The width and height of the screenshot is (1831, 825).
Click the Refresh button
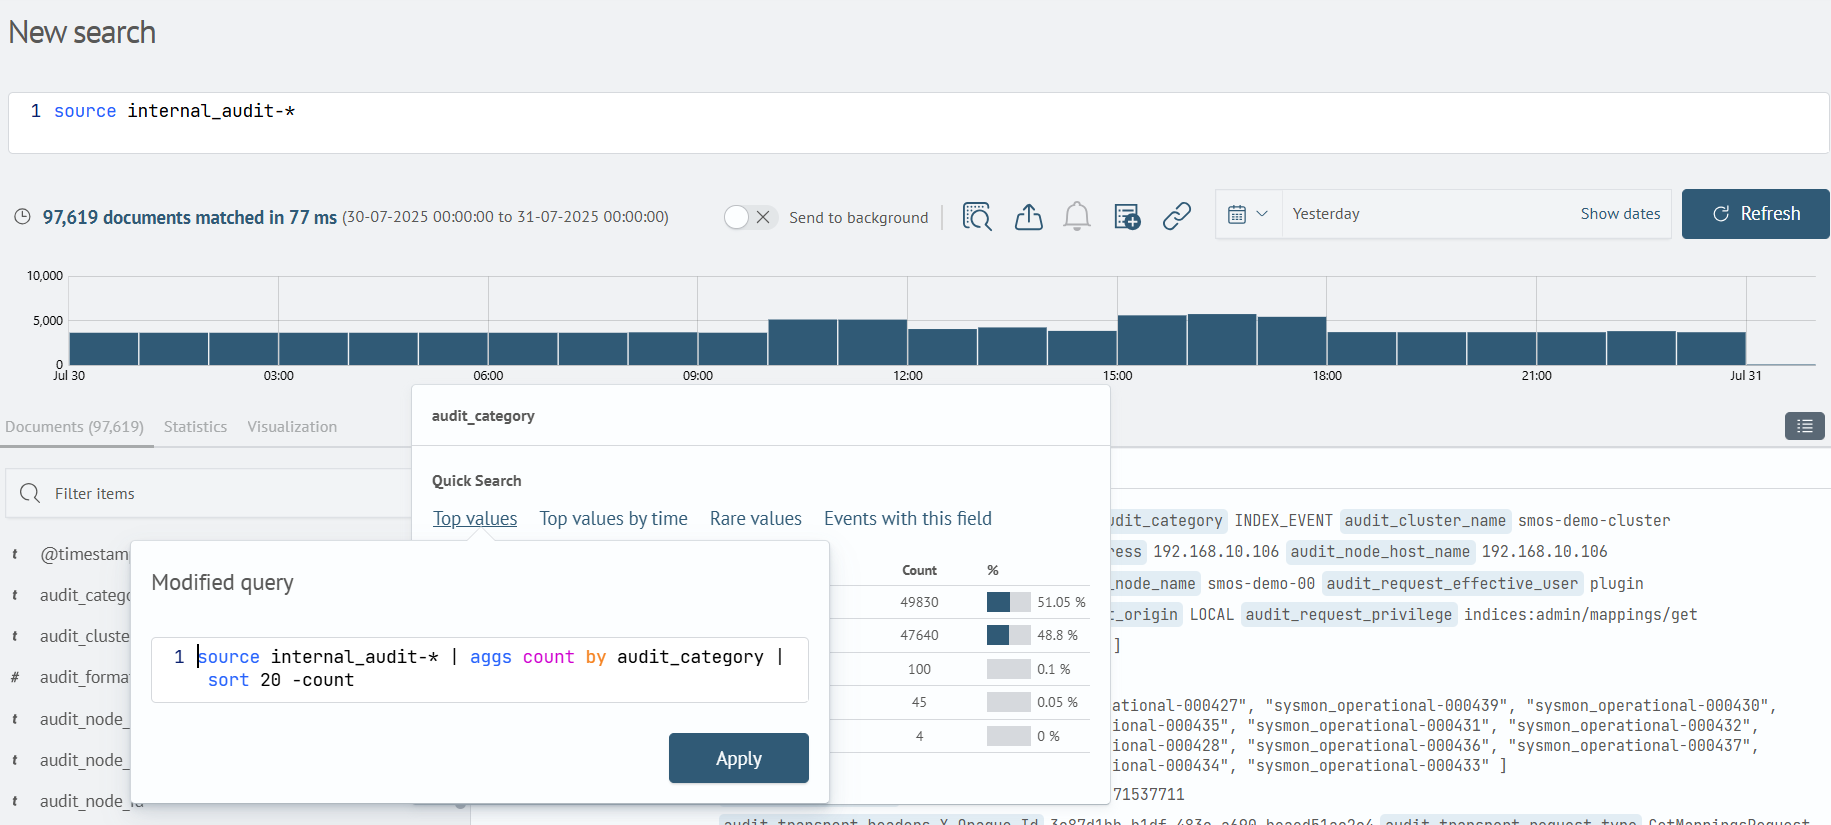[1756, 214]
